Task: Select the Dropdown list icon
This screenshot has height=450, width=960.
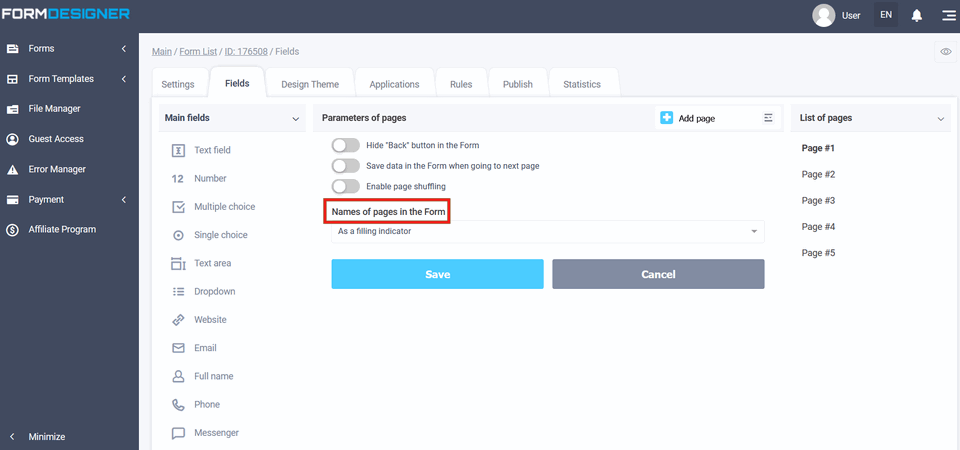Action: 178,291
